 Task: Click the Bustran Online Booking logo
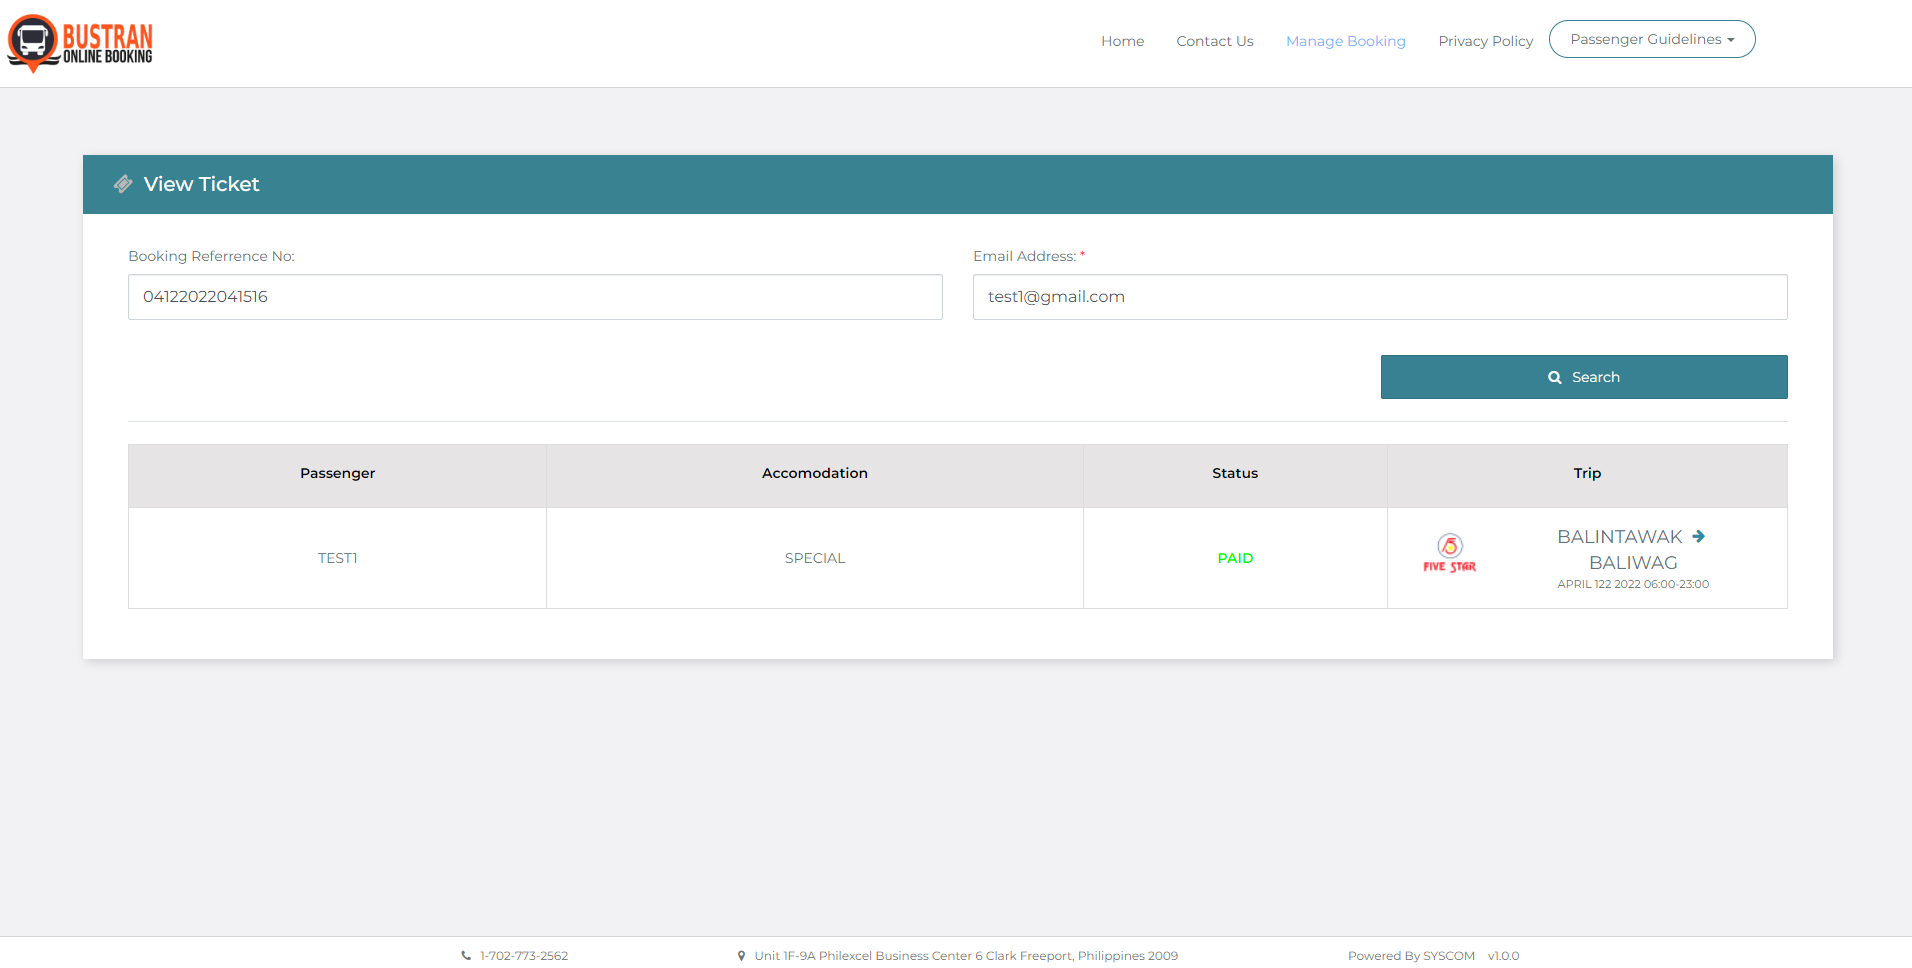click(x=80, y=44)
